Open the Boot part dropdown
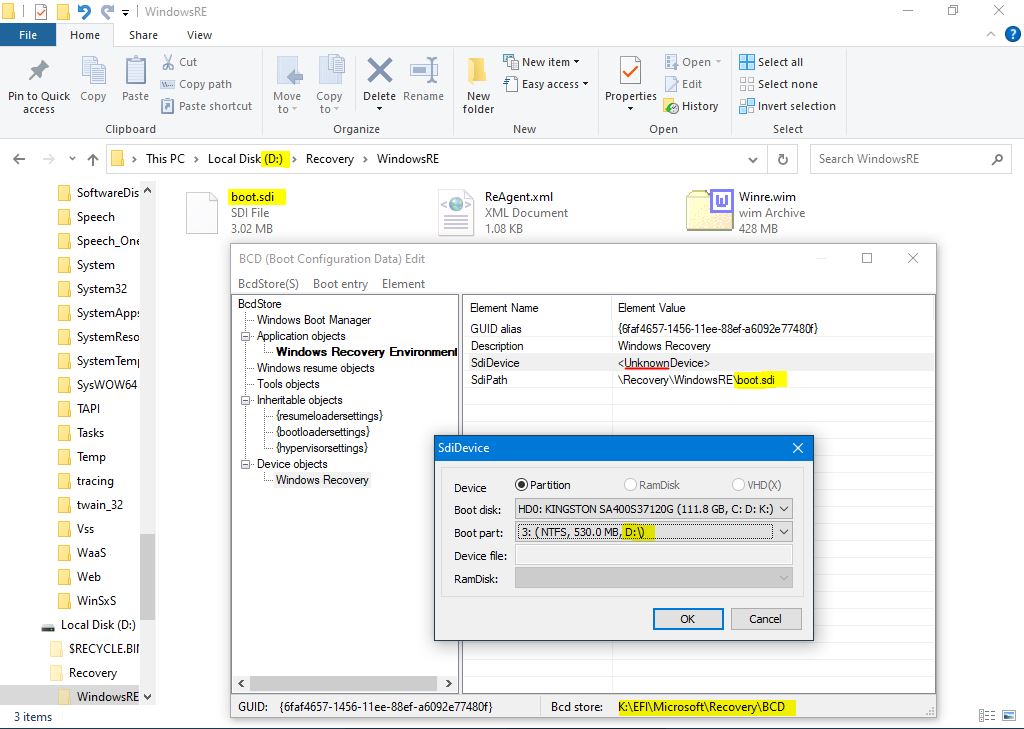Viewport: 1024px width, 729px height. tap(782, 532)
